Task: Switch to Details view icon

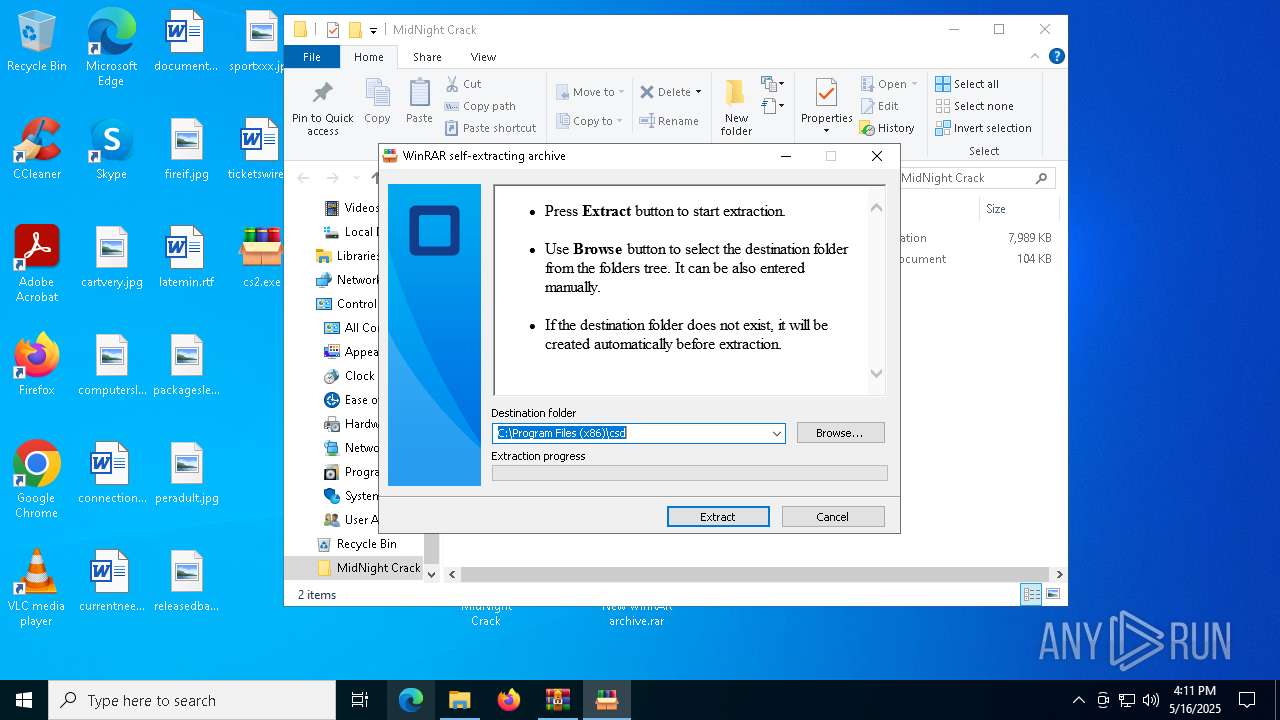Action: point(1031,594)
